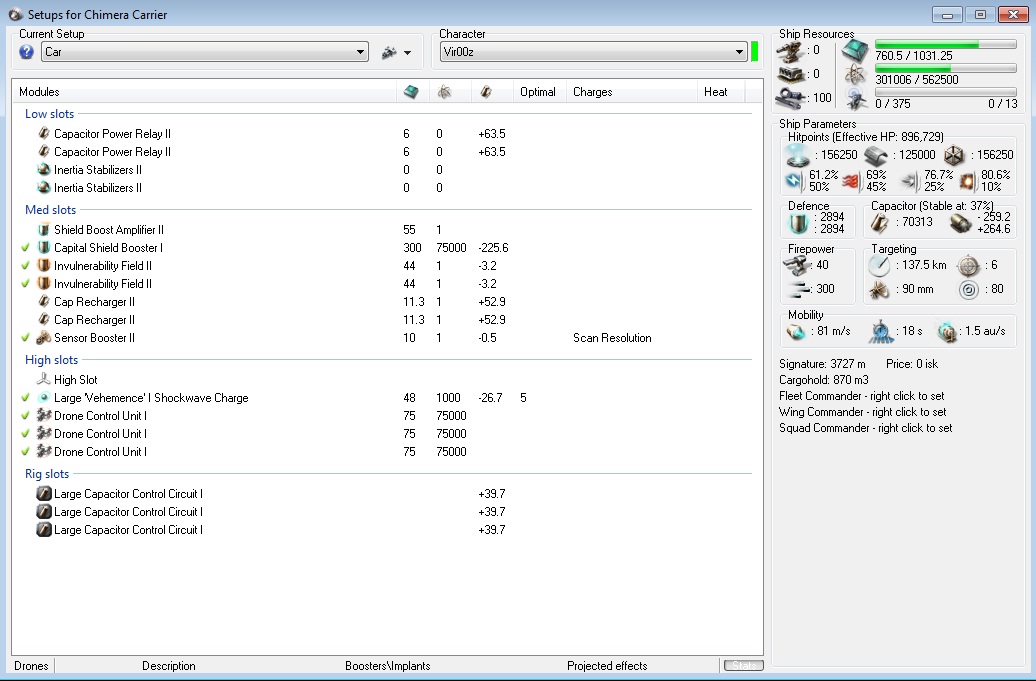Click the Shield Boost Amplifier II icon

click(x=44, y=230)
